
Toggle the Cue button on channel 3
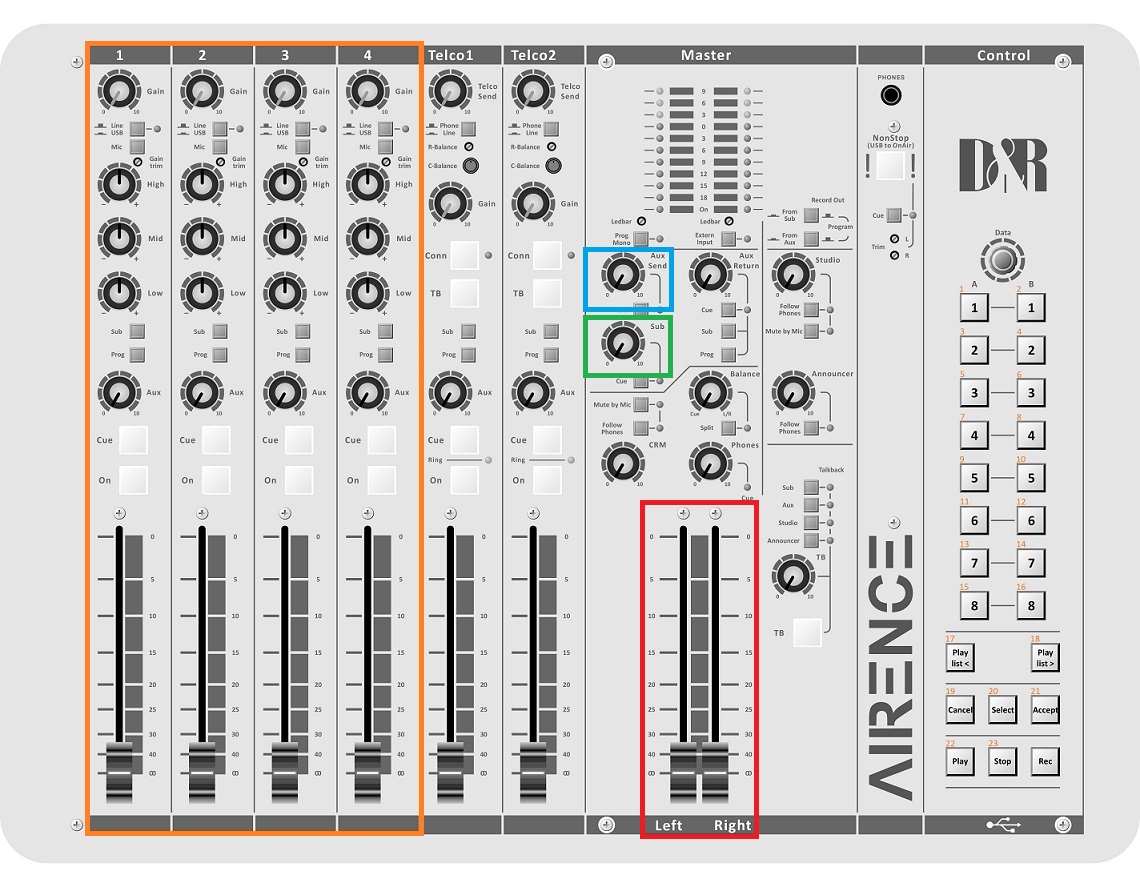[x=298, y=440]
